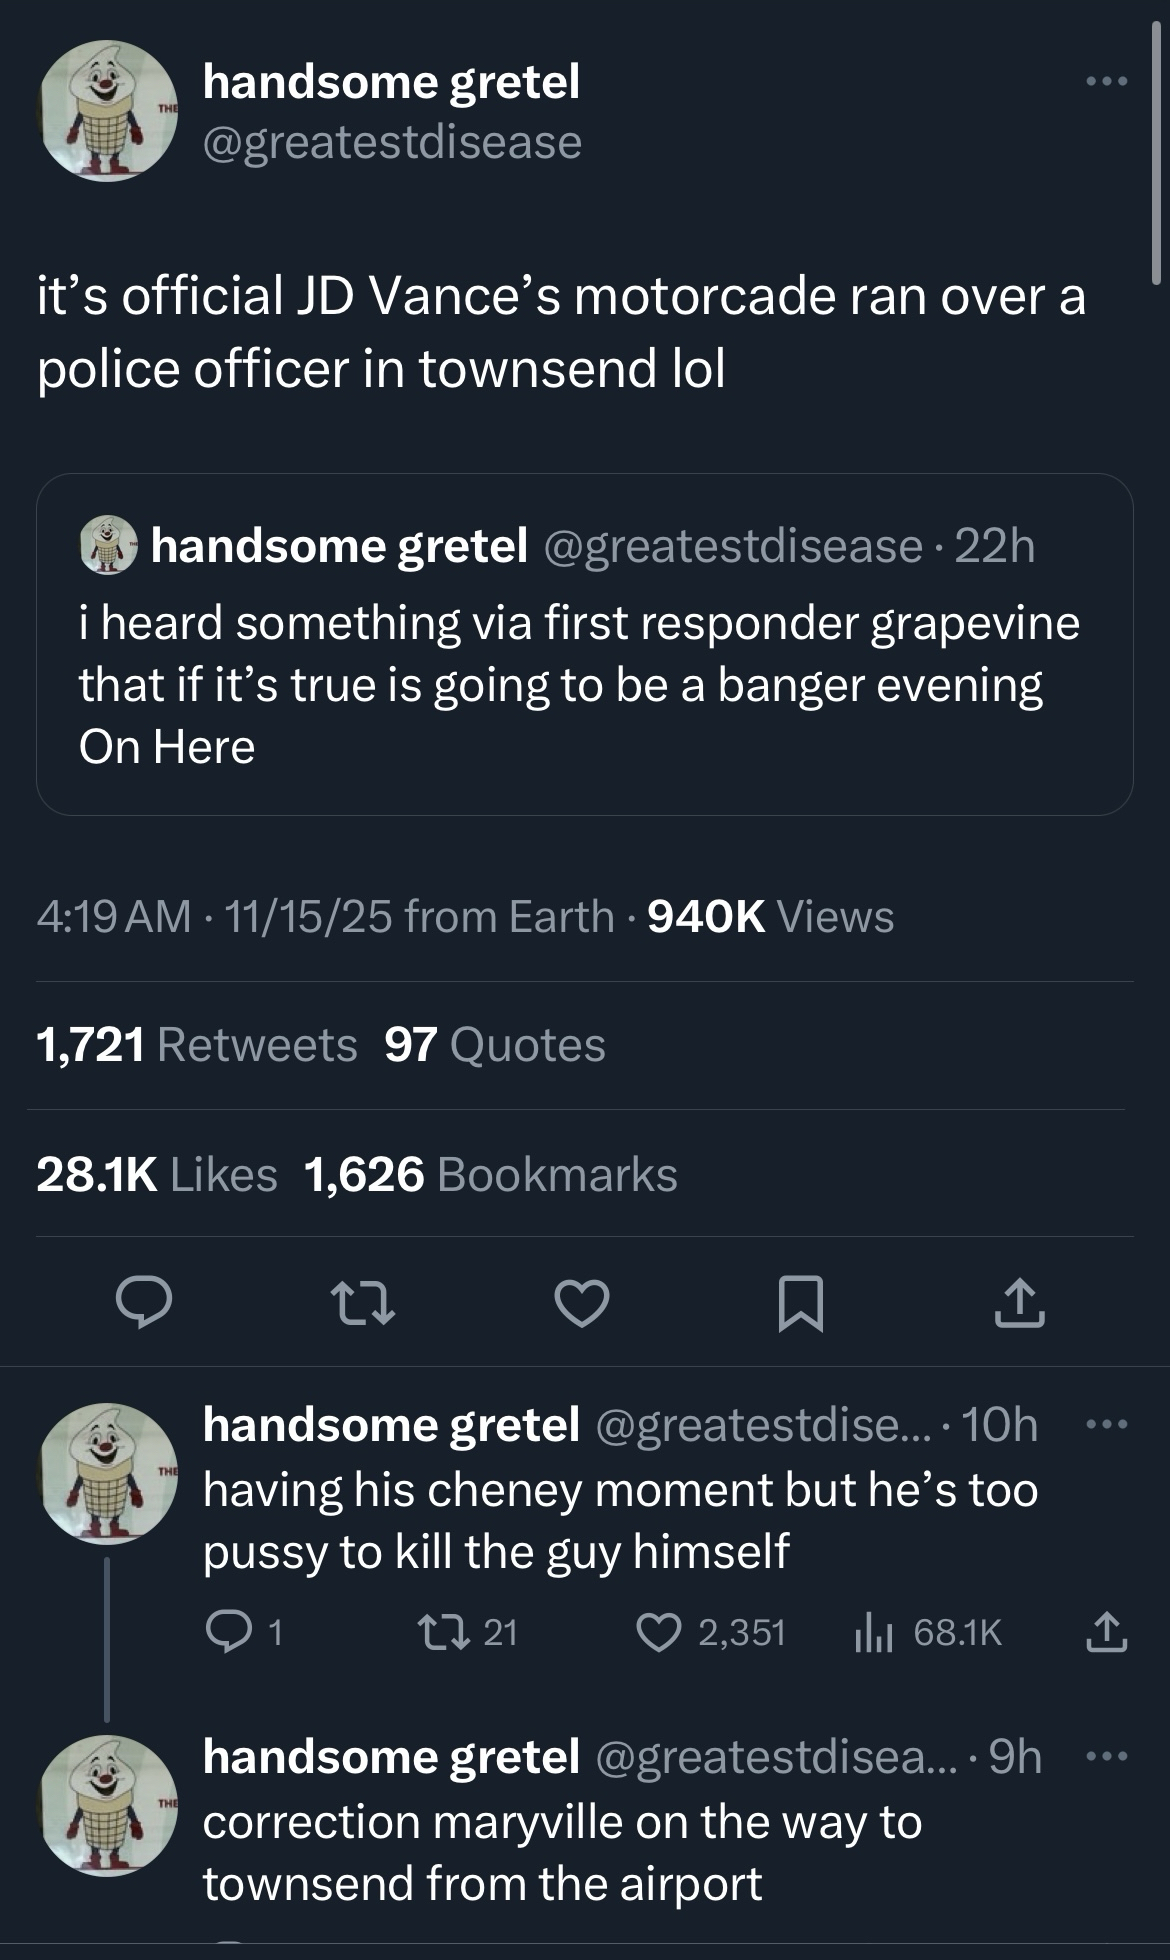This screenshot has height=1960, width=1170.
Task: Open the @greatestdisease handle in the header
Action: coord(392,142)
